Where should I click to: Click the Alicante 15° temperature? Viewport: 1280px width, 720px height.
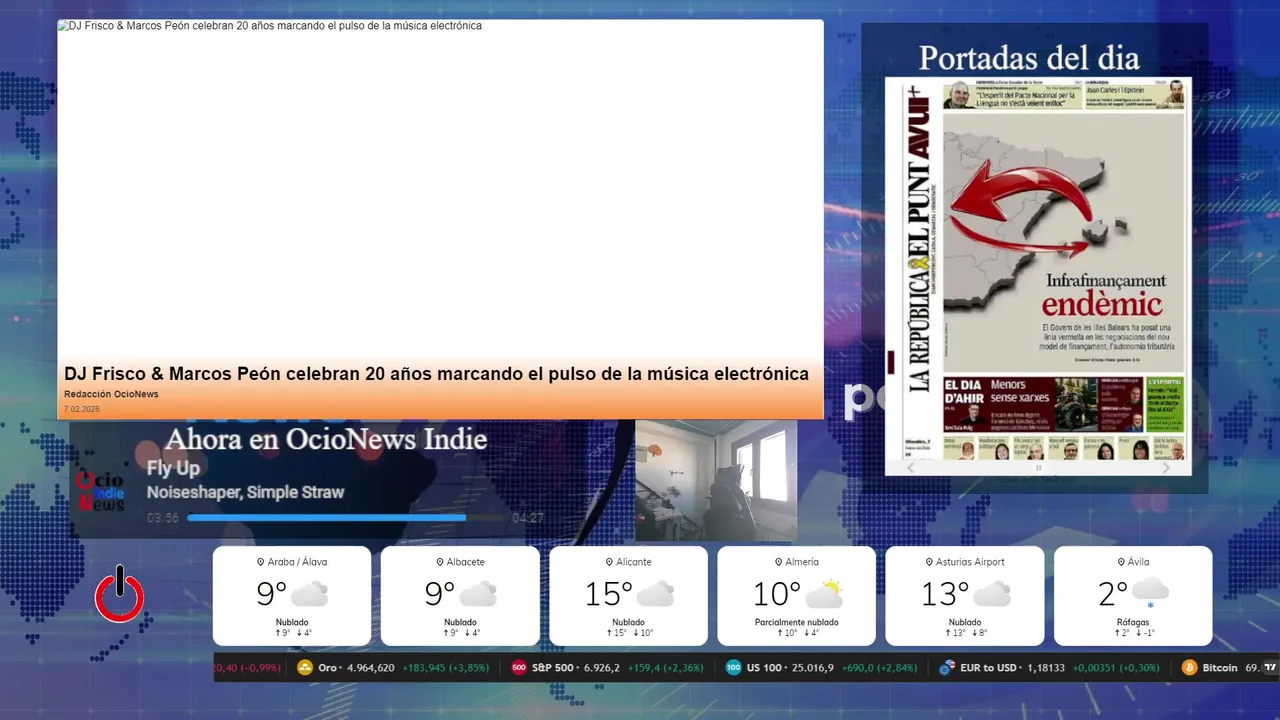point(609,594)
